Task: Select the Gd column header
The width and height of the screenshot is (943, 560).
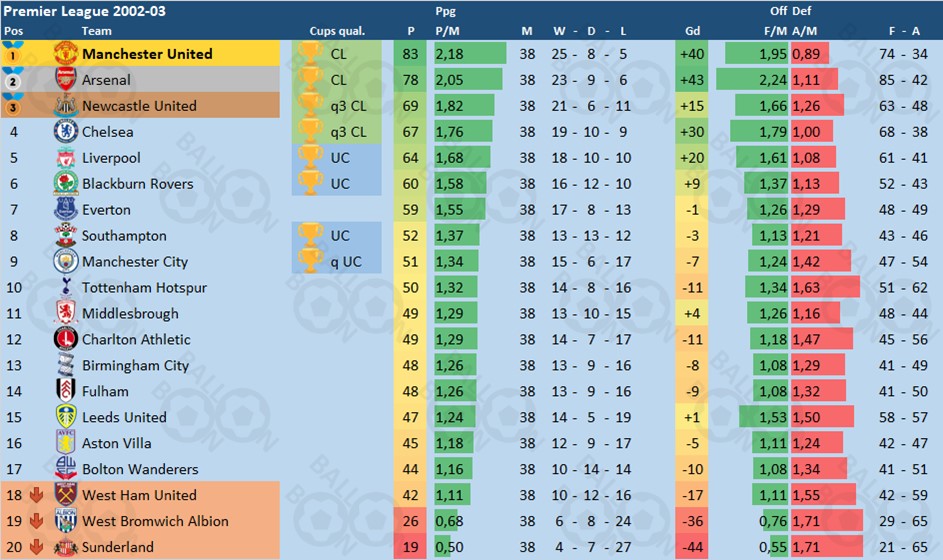Action: [x=692, y=31]
